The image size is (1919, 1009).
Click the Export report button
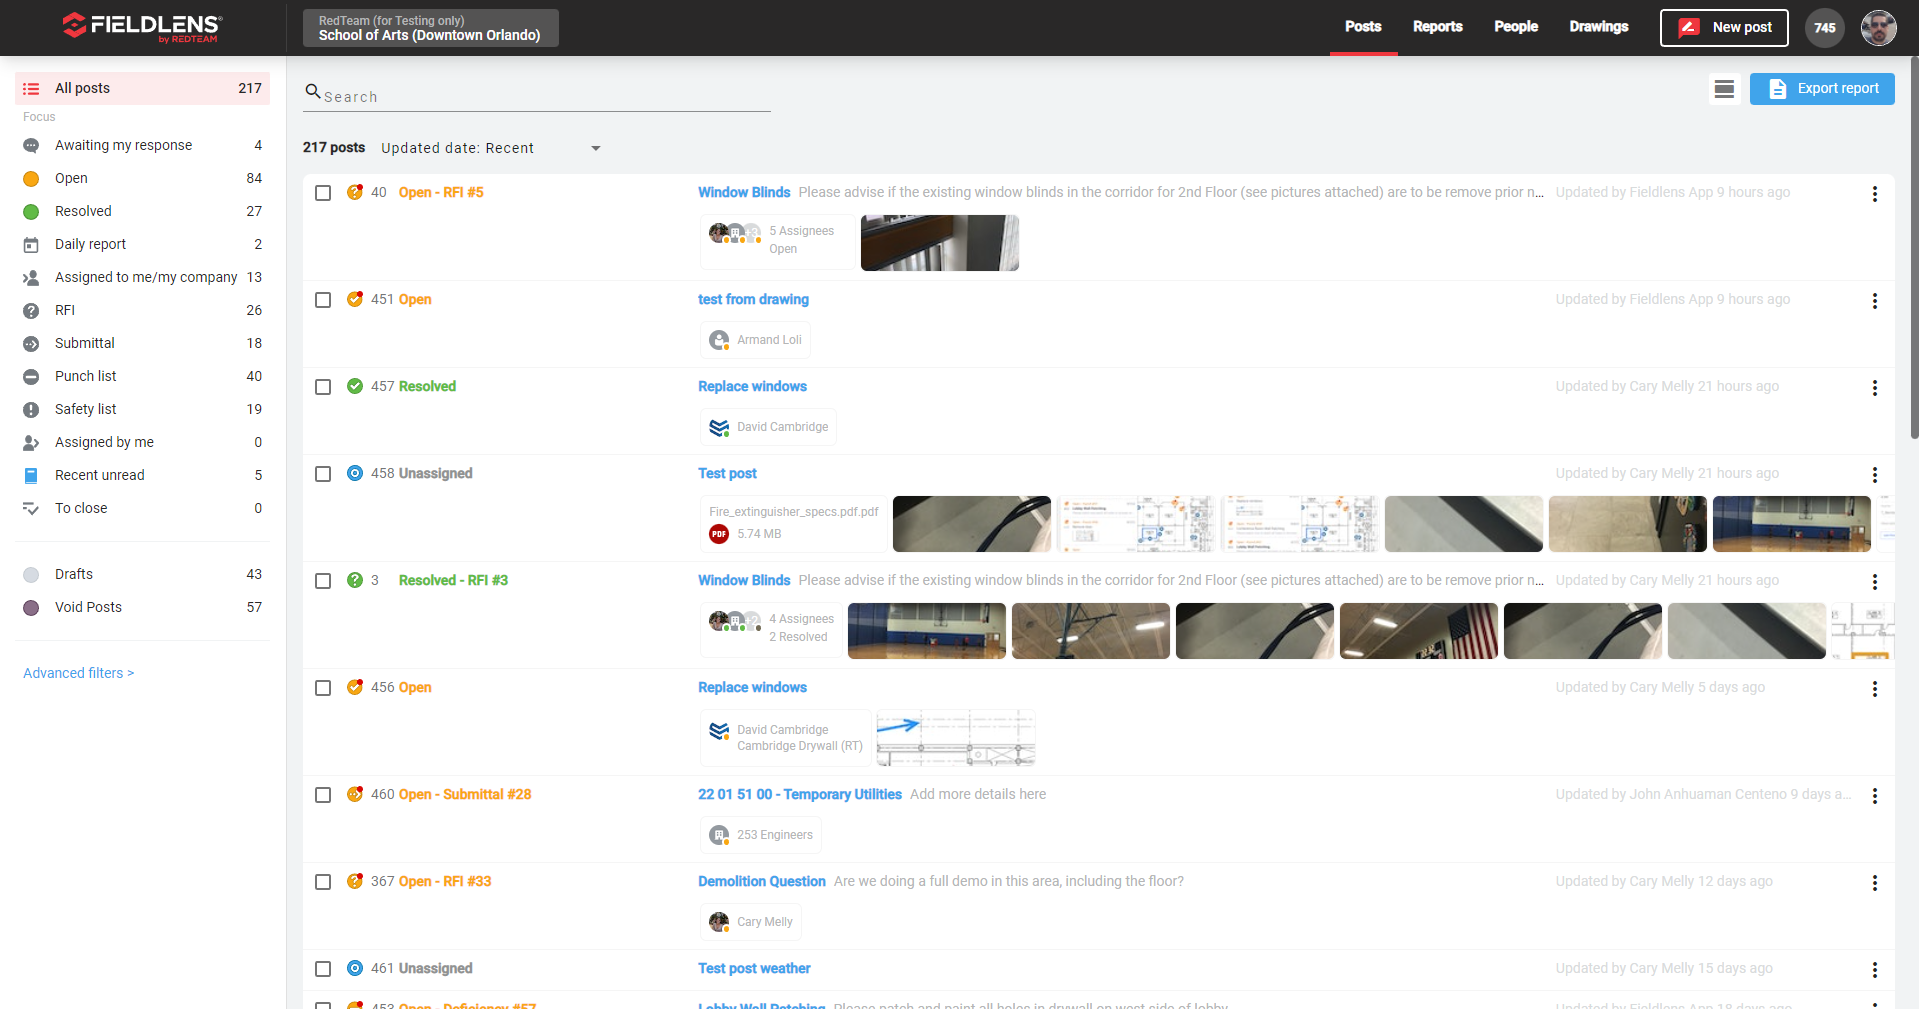click(x=1822, y=89)
